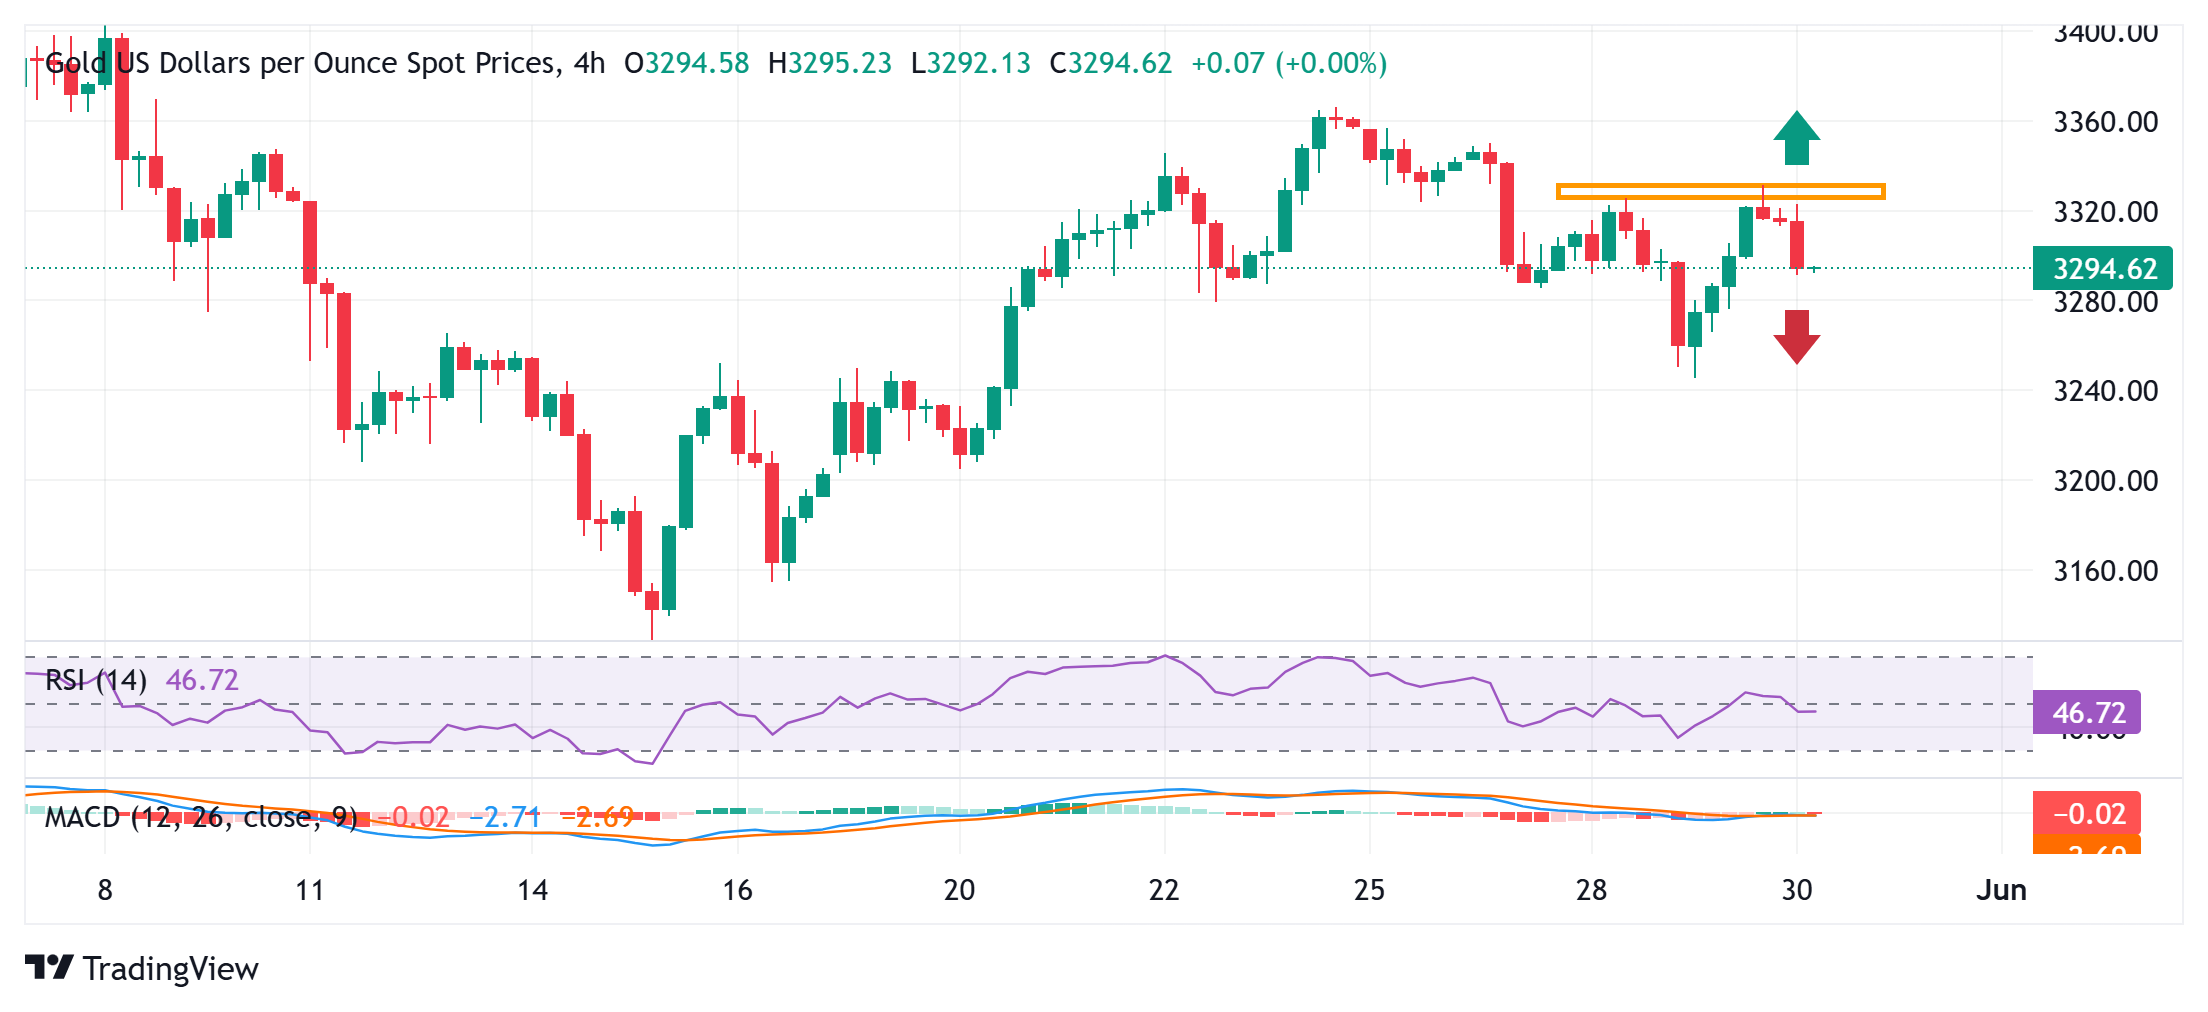Click the TradingView logo

click(49, 967)
